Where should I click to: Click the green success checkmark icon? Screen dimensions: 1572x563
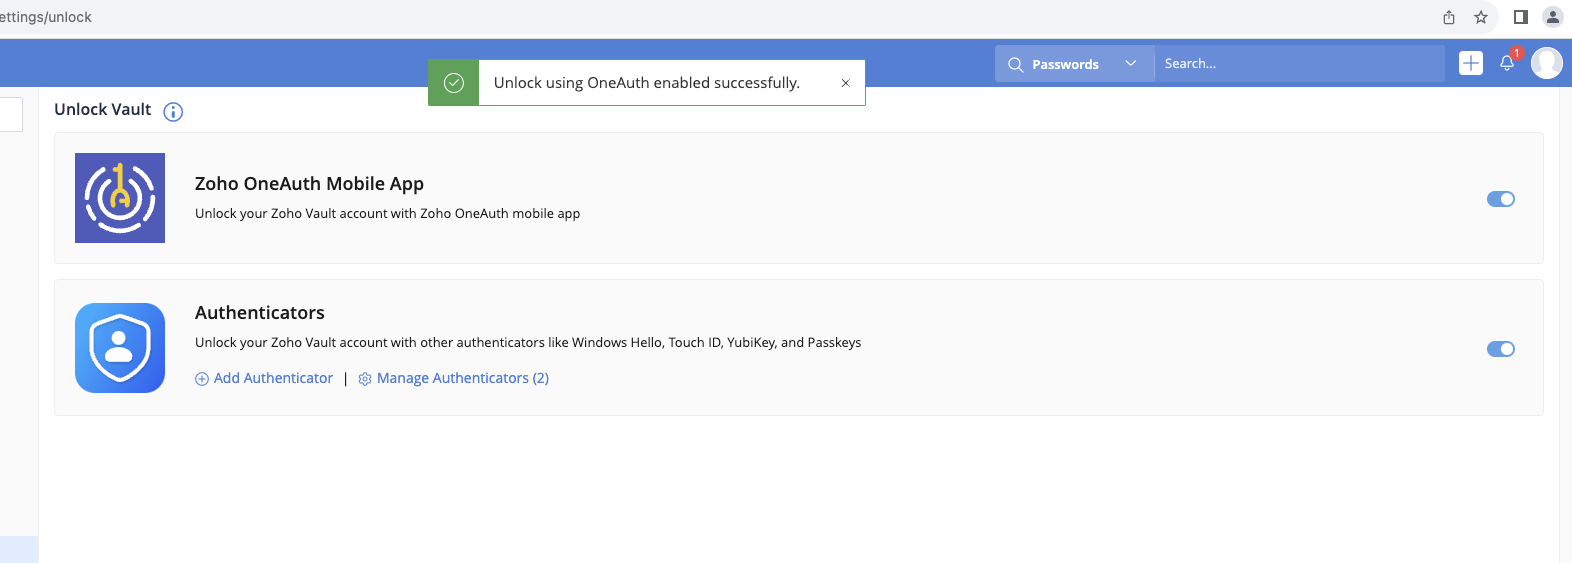coord(454,83)
